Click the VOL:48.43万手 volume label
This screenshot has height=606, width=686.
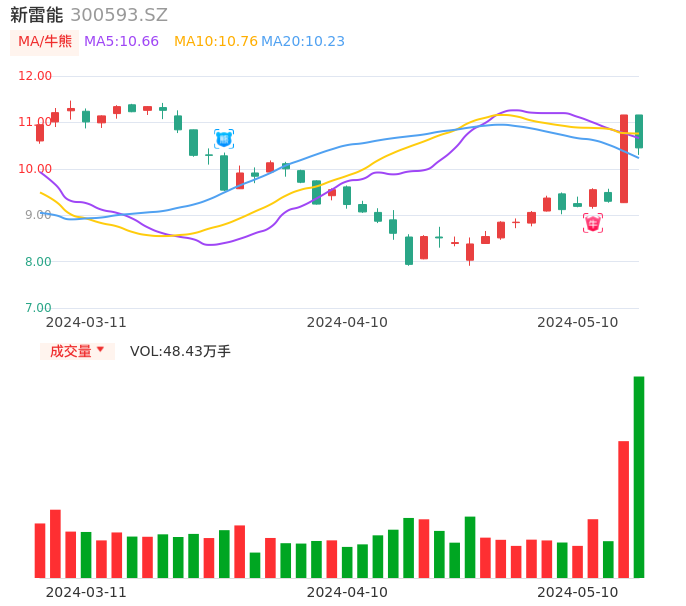coord(180,351)
